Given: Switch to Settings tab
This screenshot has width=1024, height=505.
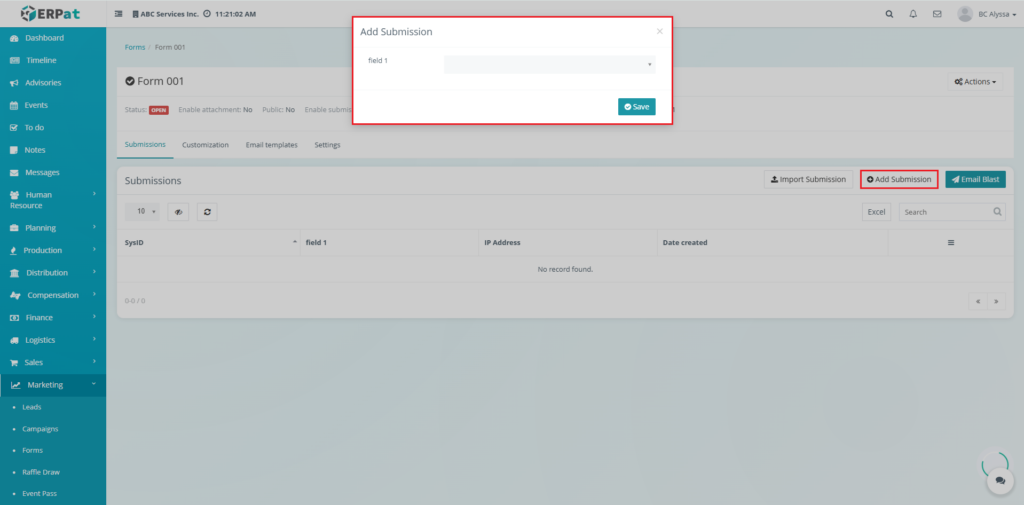Looking at the screenshot, I should click(x=327, y=145).
